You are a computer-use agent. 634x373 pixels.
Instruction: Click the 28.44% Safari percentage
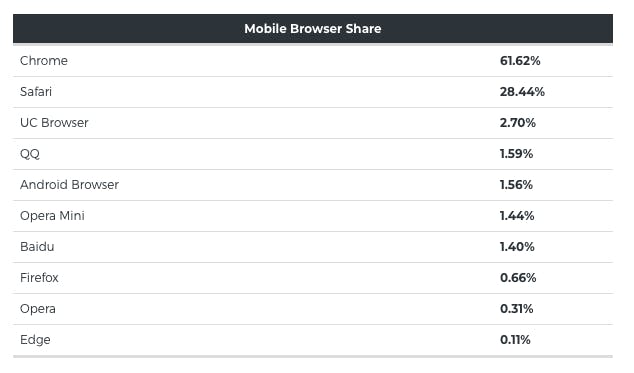click(x=522, y=92)
